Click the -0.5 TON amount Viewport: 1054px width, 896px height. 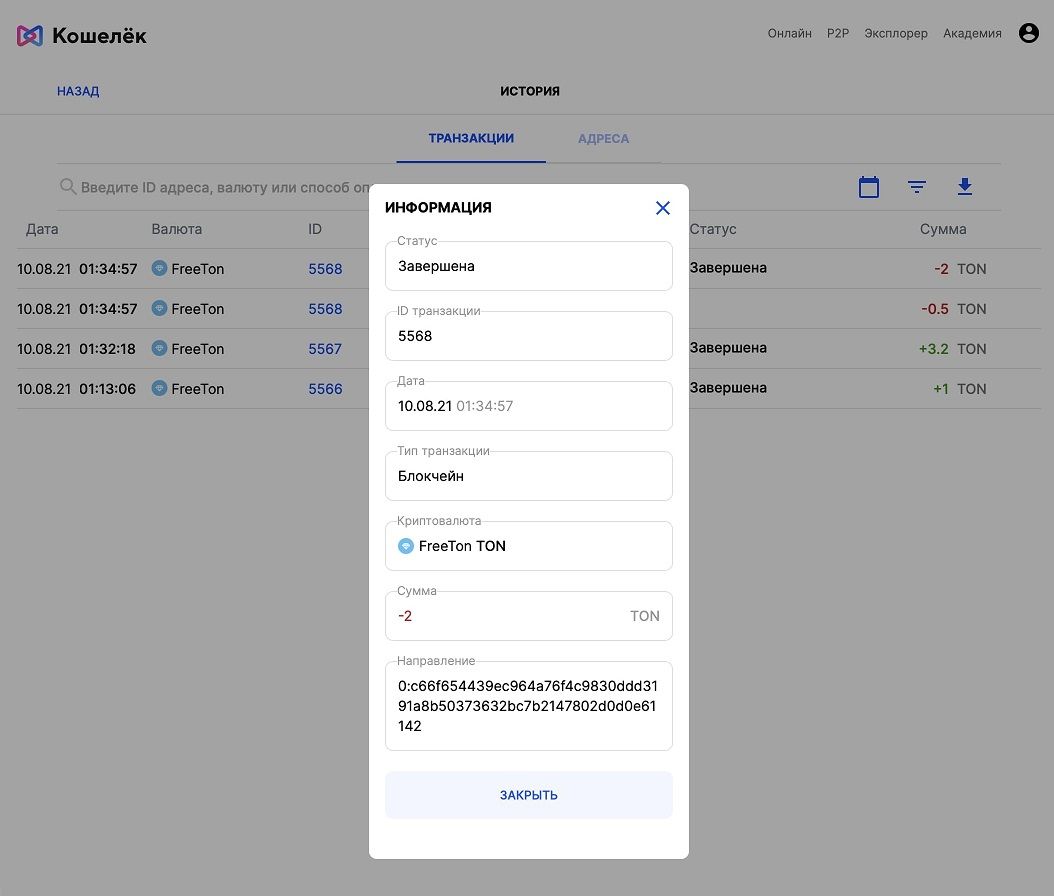(953, 309)
